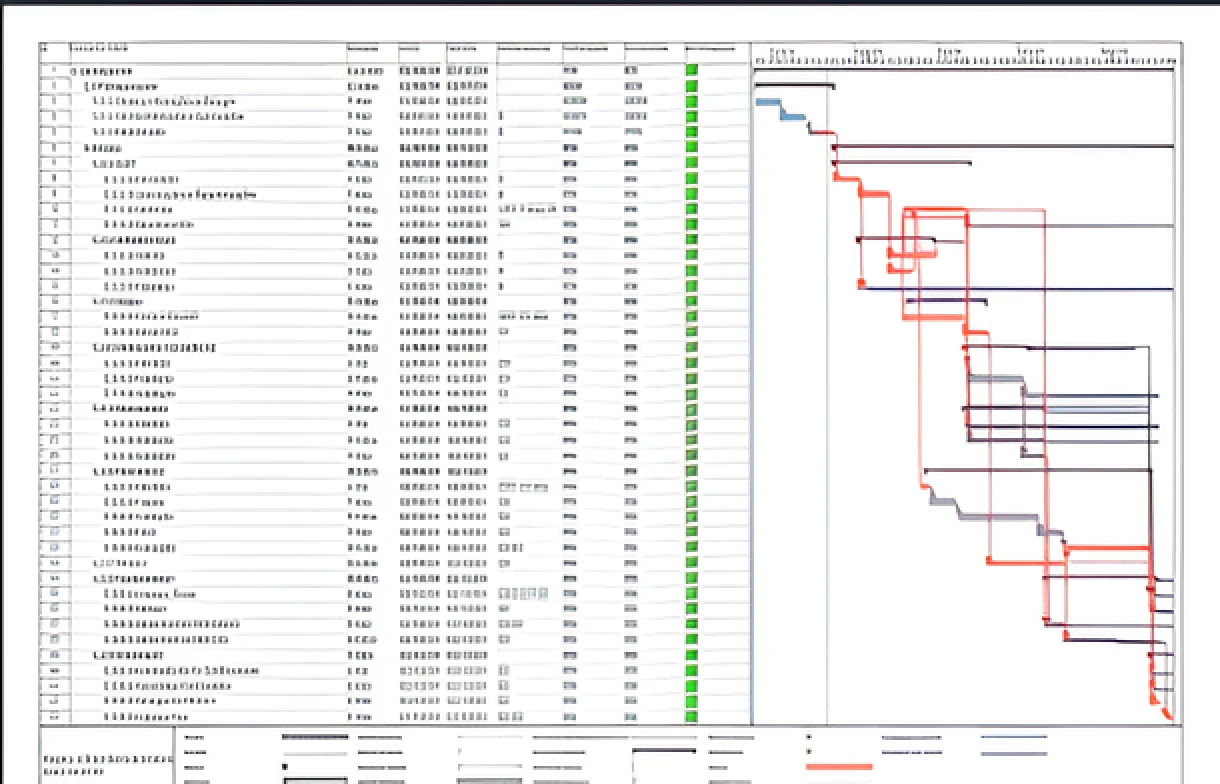Click the vertical date line in the Gantt chart
The width and height of the screenshot is (1220, 784).
click(828, 400)
